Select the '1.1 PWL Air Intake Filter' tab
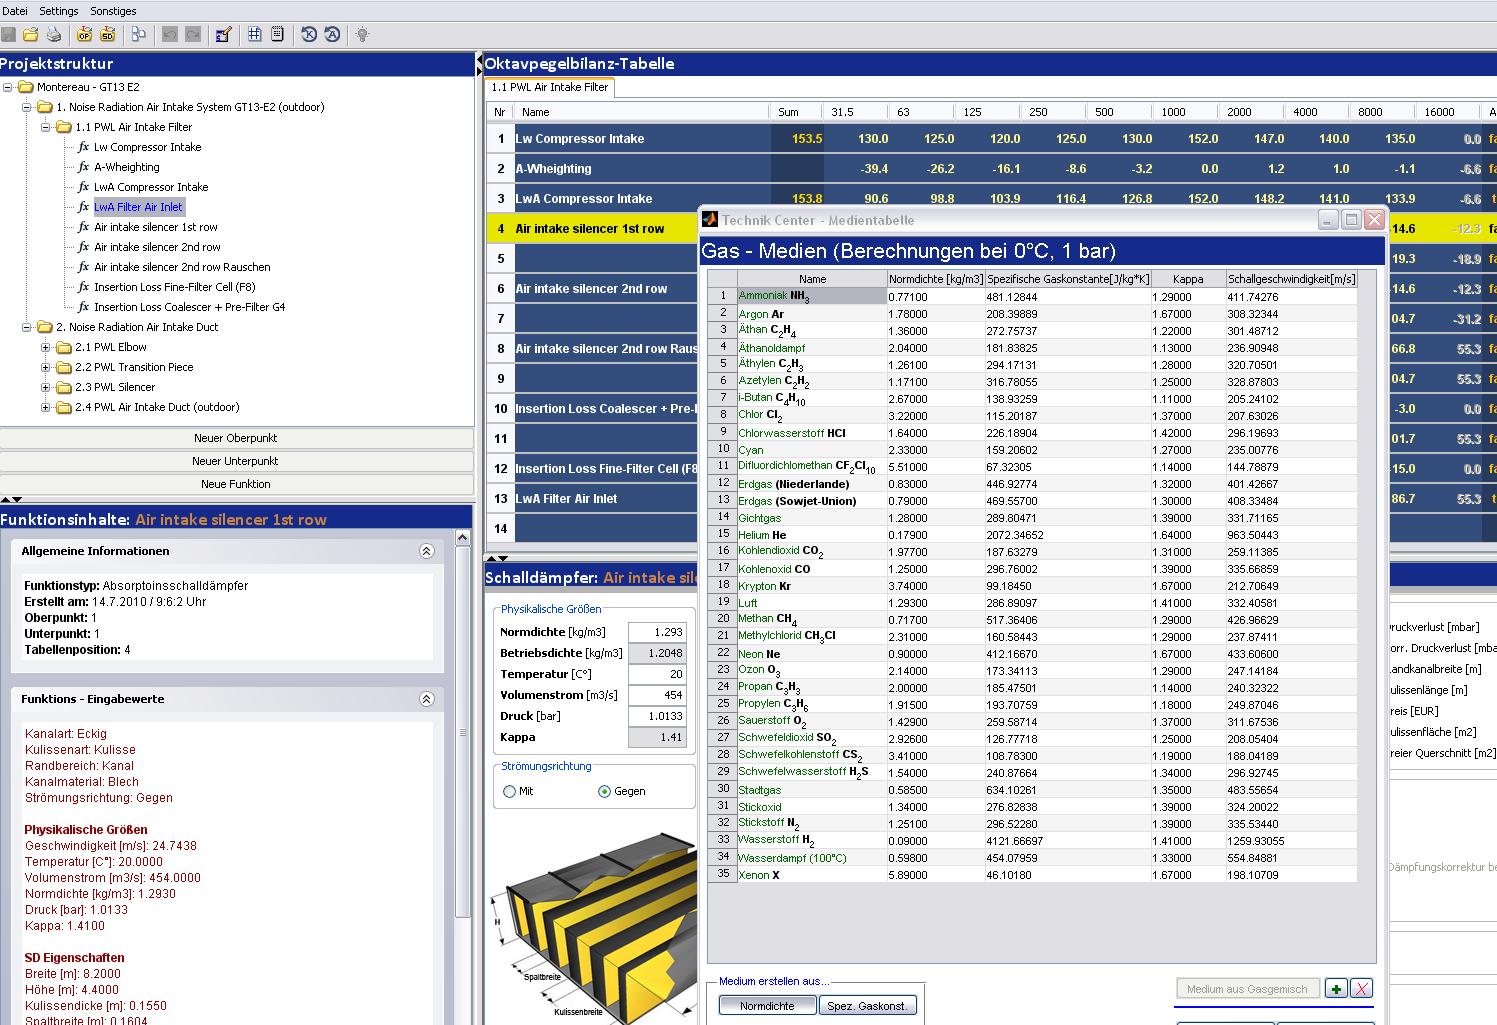 click(x=550, y=87)
